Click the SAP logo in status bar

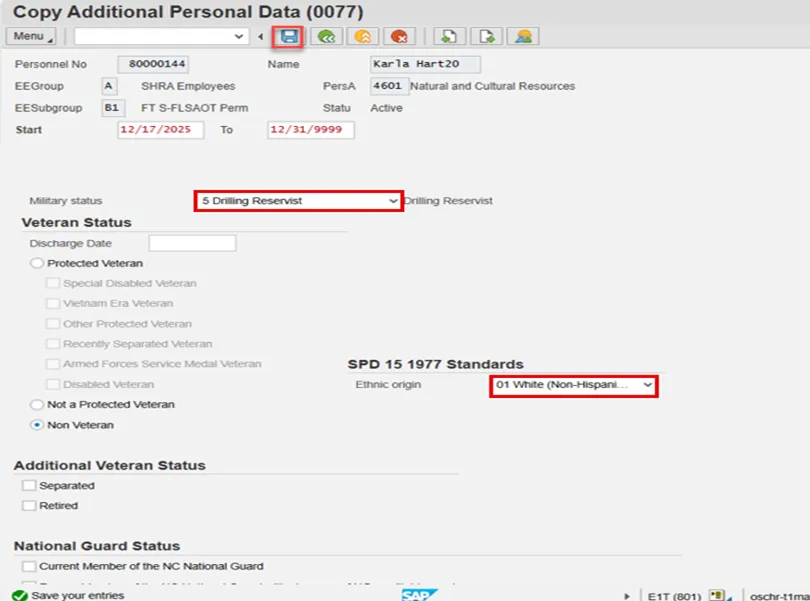tap(419, 595)
